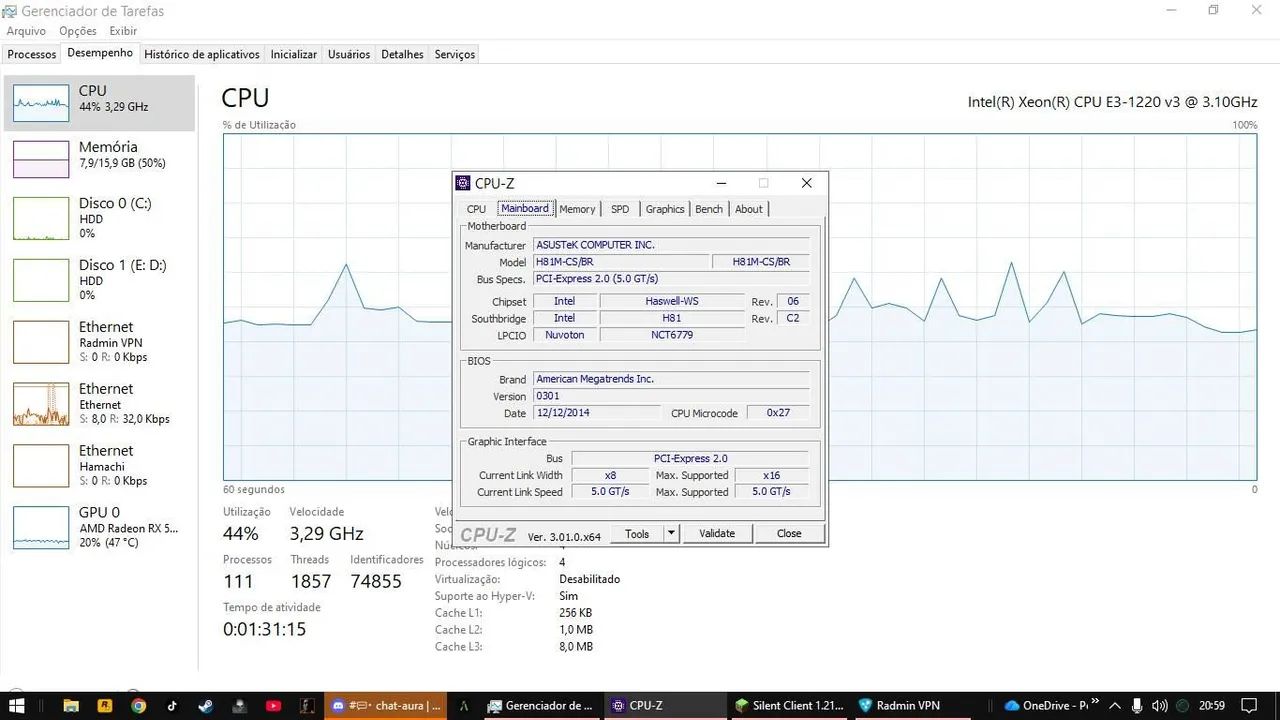
Task: Open the Memory tab in CPU-Z
Action: point(577,209)
